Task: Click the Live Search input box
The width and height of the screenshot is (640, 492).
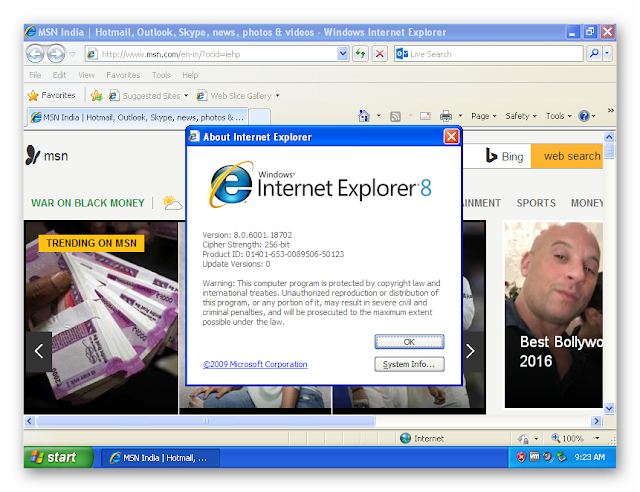Action: (x=489, y=54)
